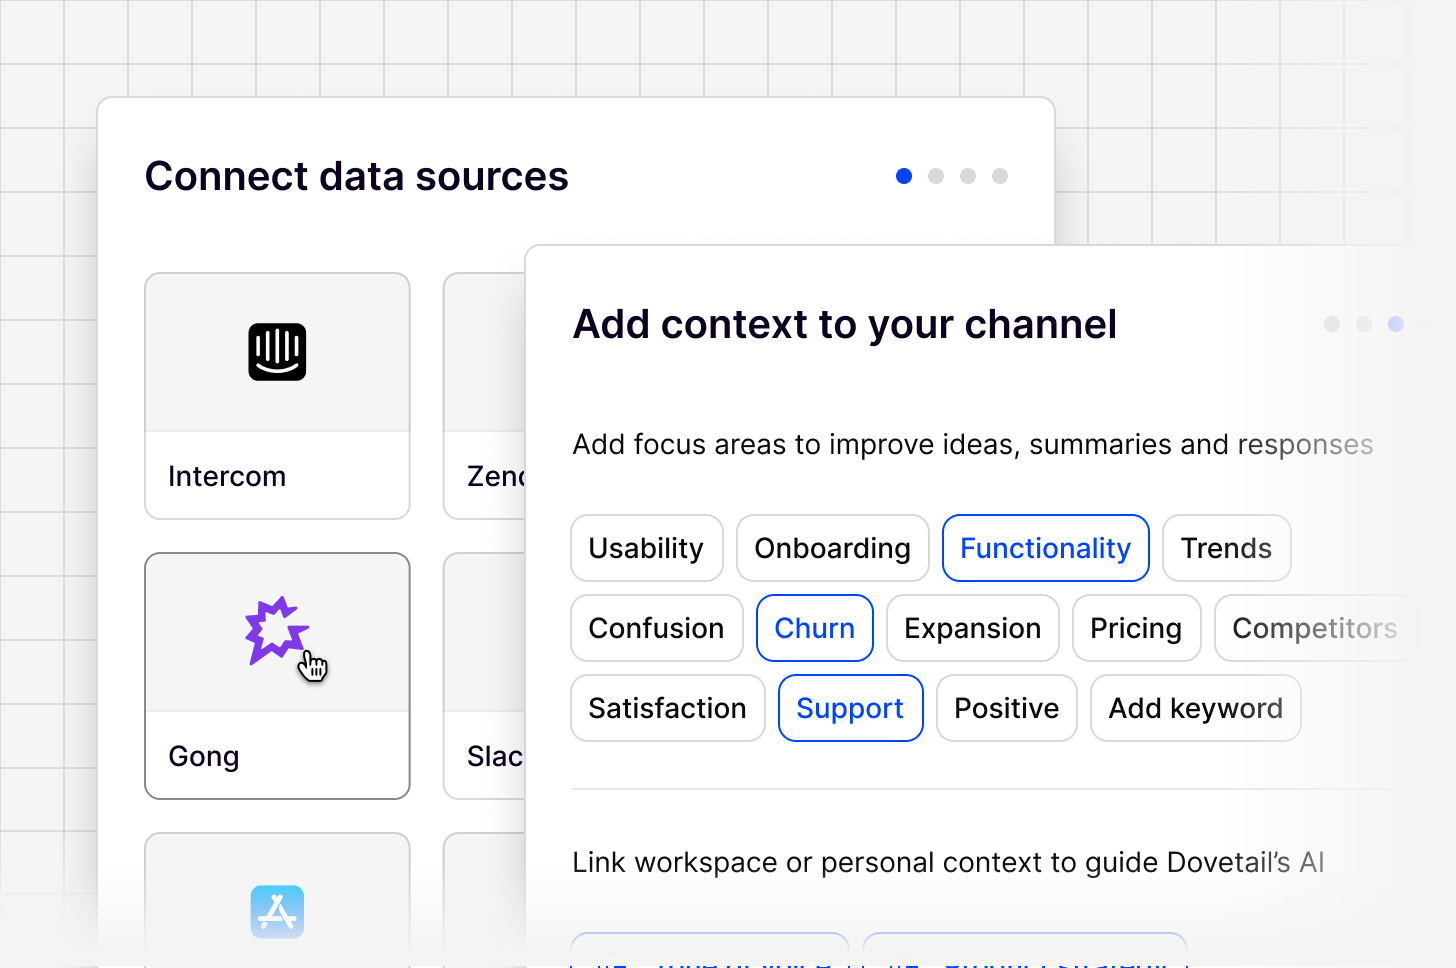Deselect the Churn focus chip
Viewport: 1456px width, 968px height.
[x=815, y=628]
